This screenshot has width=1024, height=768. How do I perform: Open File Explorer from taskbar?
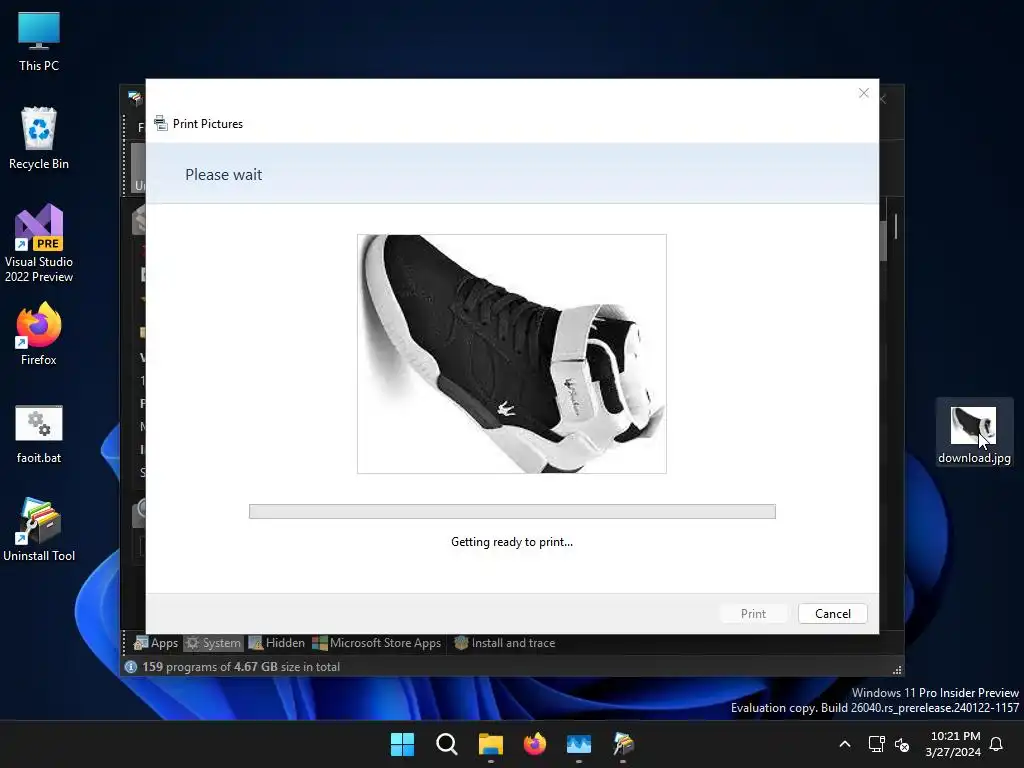tap(490, 744)
